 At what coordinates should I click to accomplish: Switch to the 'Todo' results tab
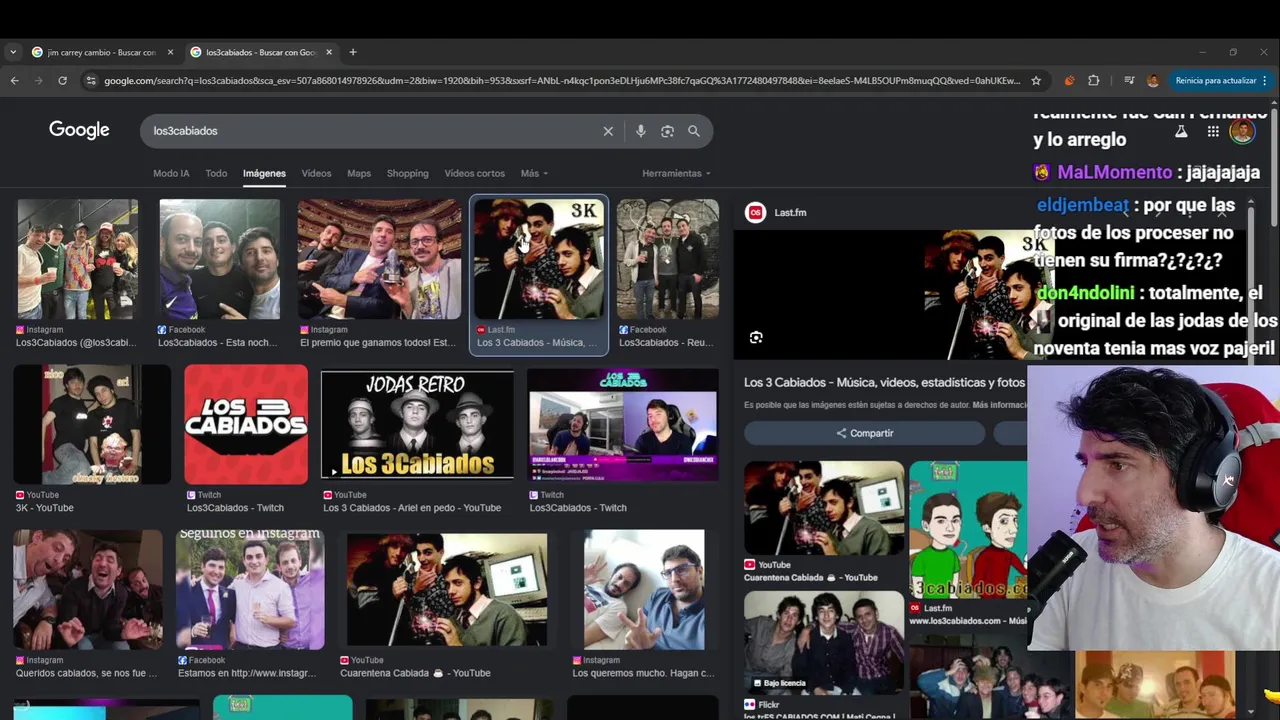click(216, 173)
